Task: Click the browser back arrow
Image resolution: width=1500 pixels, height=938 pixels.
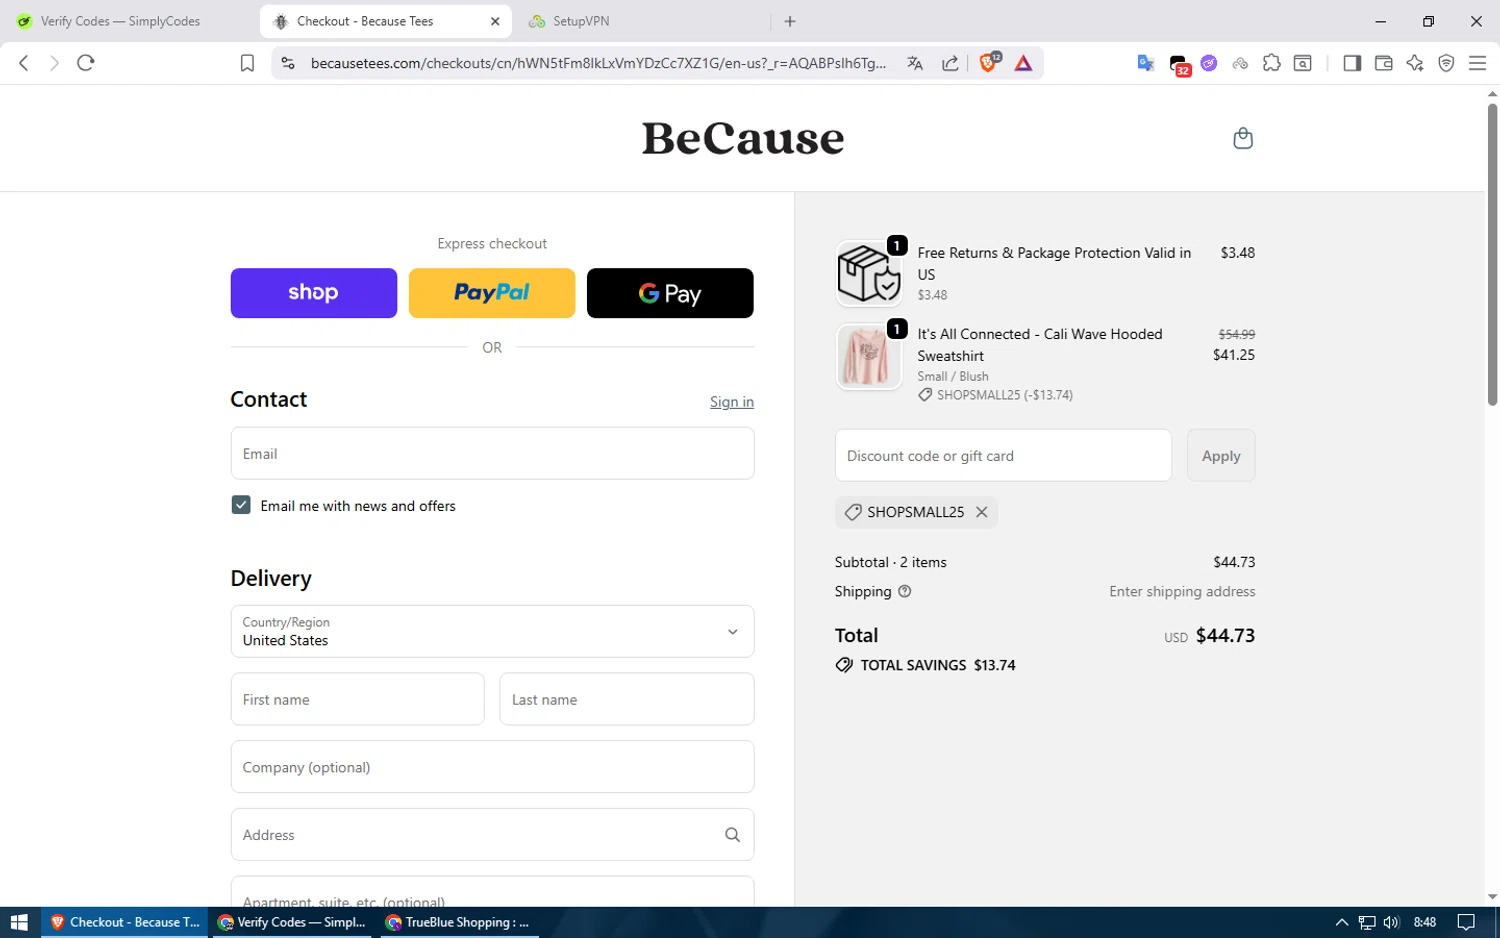Action: click(24, 63)
